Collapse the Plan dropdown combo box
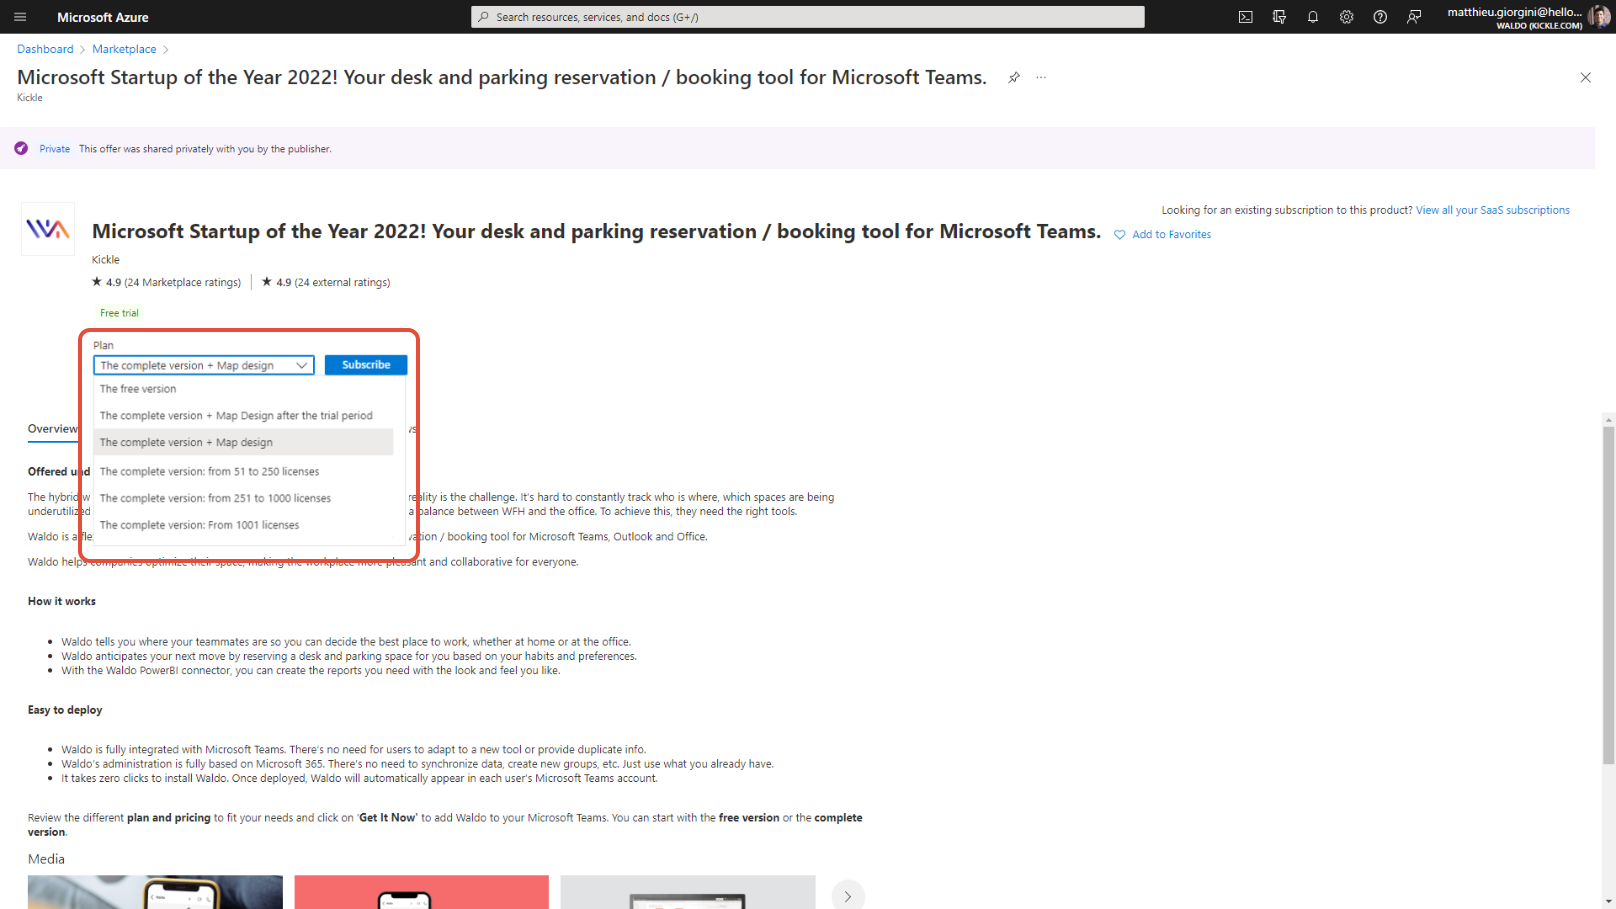This screenshot has height=909, width=1616. (204, 365)
